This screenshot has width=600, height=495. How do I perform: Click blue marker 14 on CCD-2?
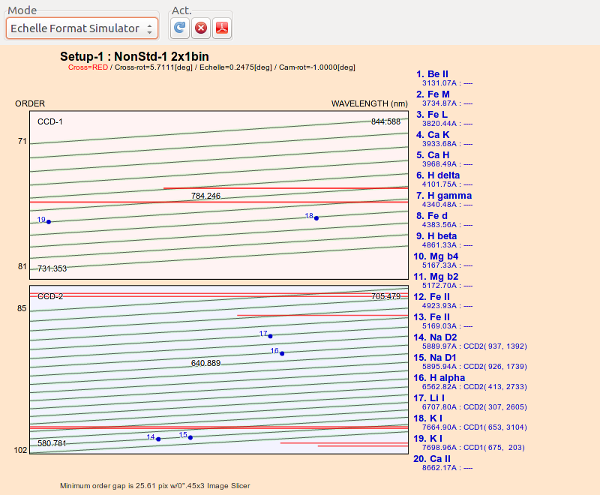pos(158,439)
